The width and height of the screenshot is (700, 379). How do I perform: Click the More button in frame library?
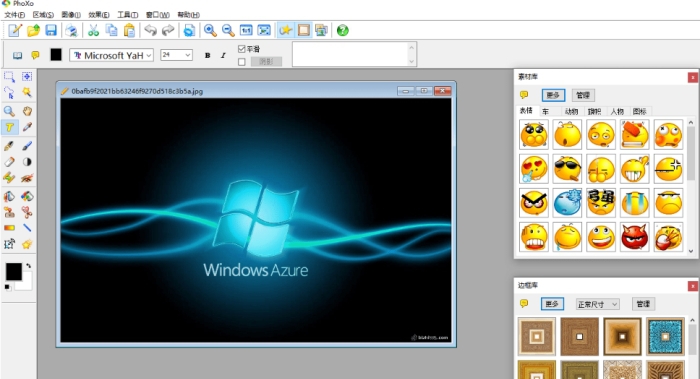(552, 304)
